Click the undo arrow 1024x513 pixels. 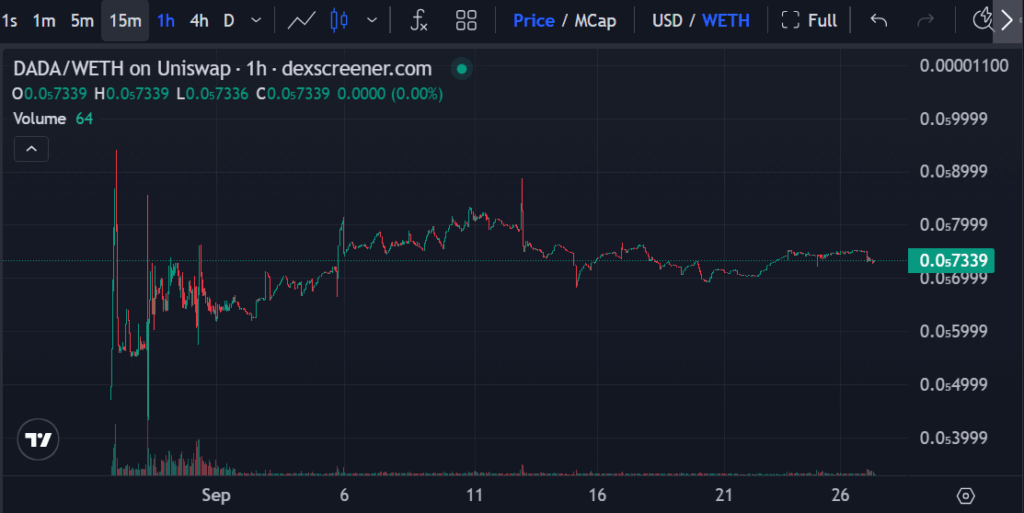click(879, 20)
